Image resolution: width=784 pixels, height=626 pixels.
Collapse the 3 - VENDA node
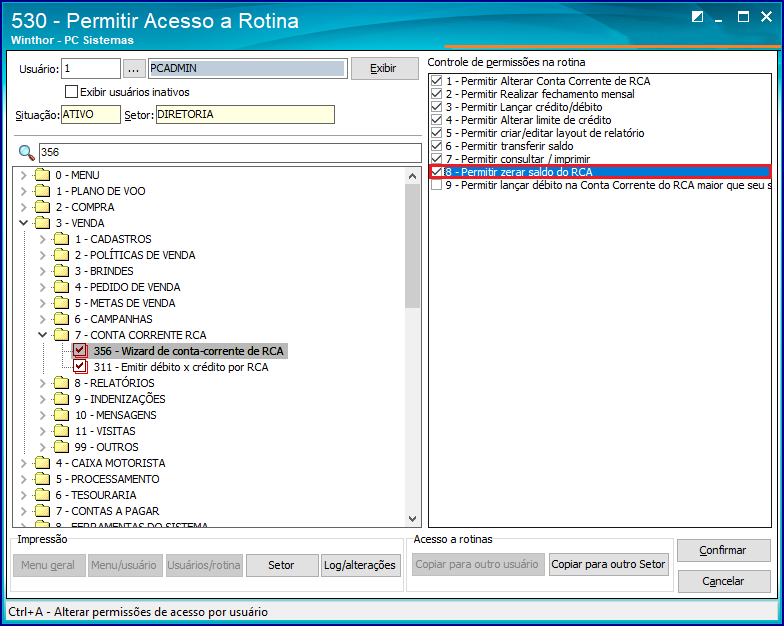coord(23,223)
